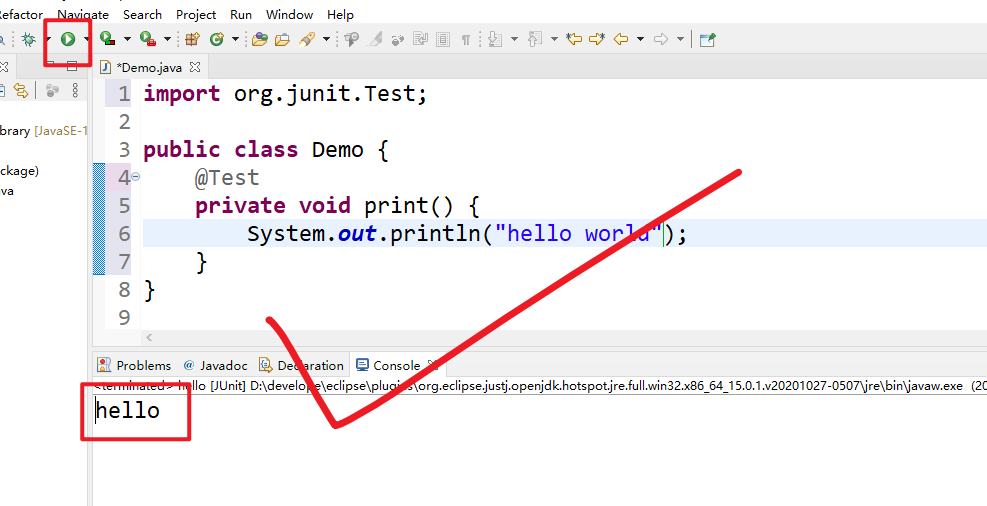Close the *Demo.java editor tab
Viewport: 987px width, 506px height.
click(195, 67)
